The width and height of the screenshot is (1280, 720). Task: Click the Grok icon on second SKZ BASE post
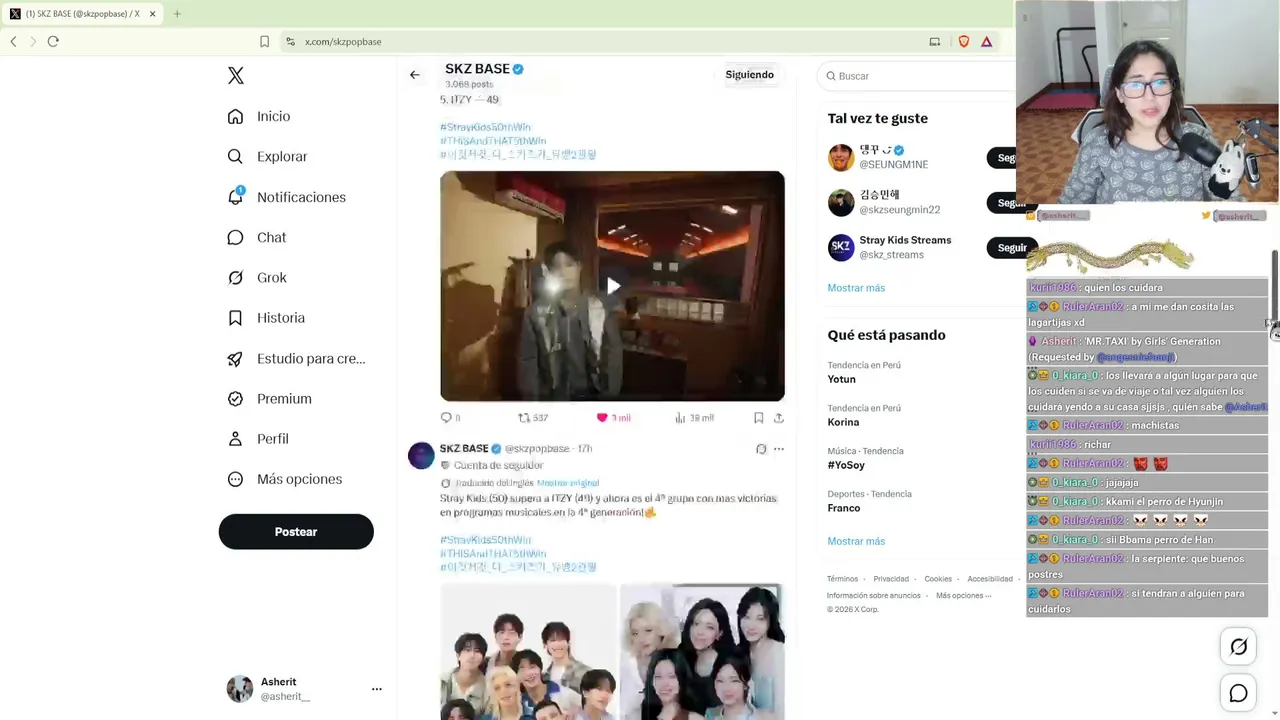pyautogui.click(x=761, y=449)
